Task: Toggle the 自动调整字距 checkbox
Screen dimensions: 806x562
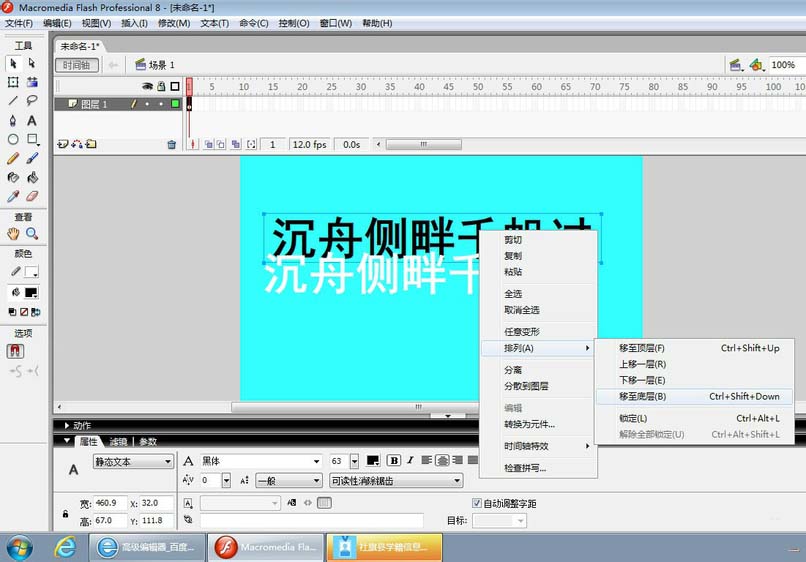Action: [477, 503]
